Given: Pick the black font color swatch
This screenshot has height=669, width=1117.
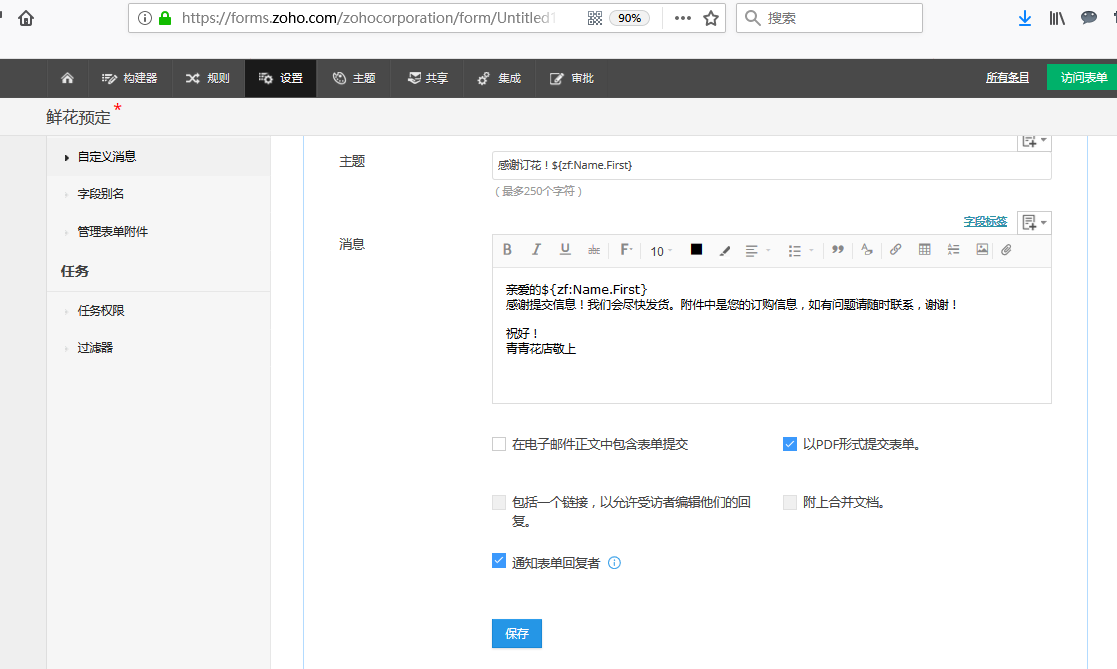Looking at the screenshot, I should tap(696, 250).
